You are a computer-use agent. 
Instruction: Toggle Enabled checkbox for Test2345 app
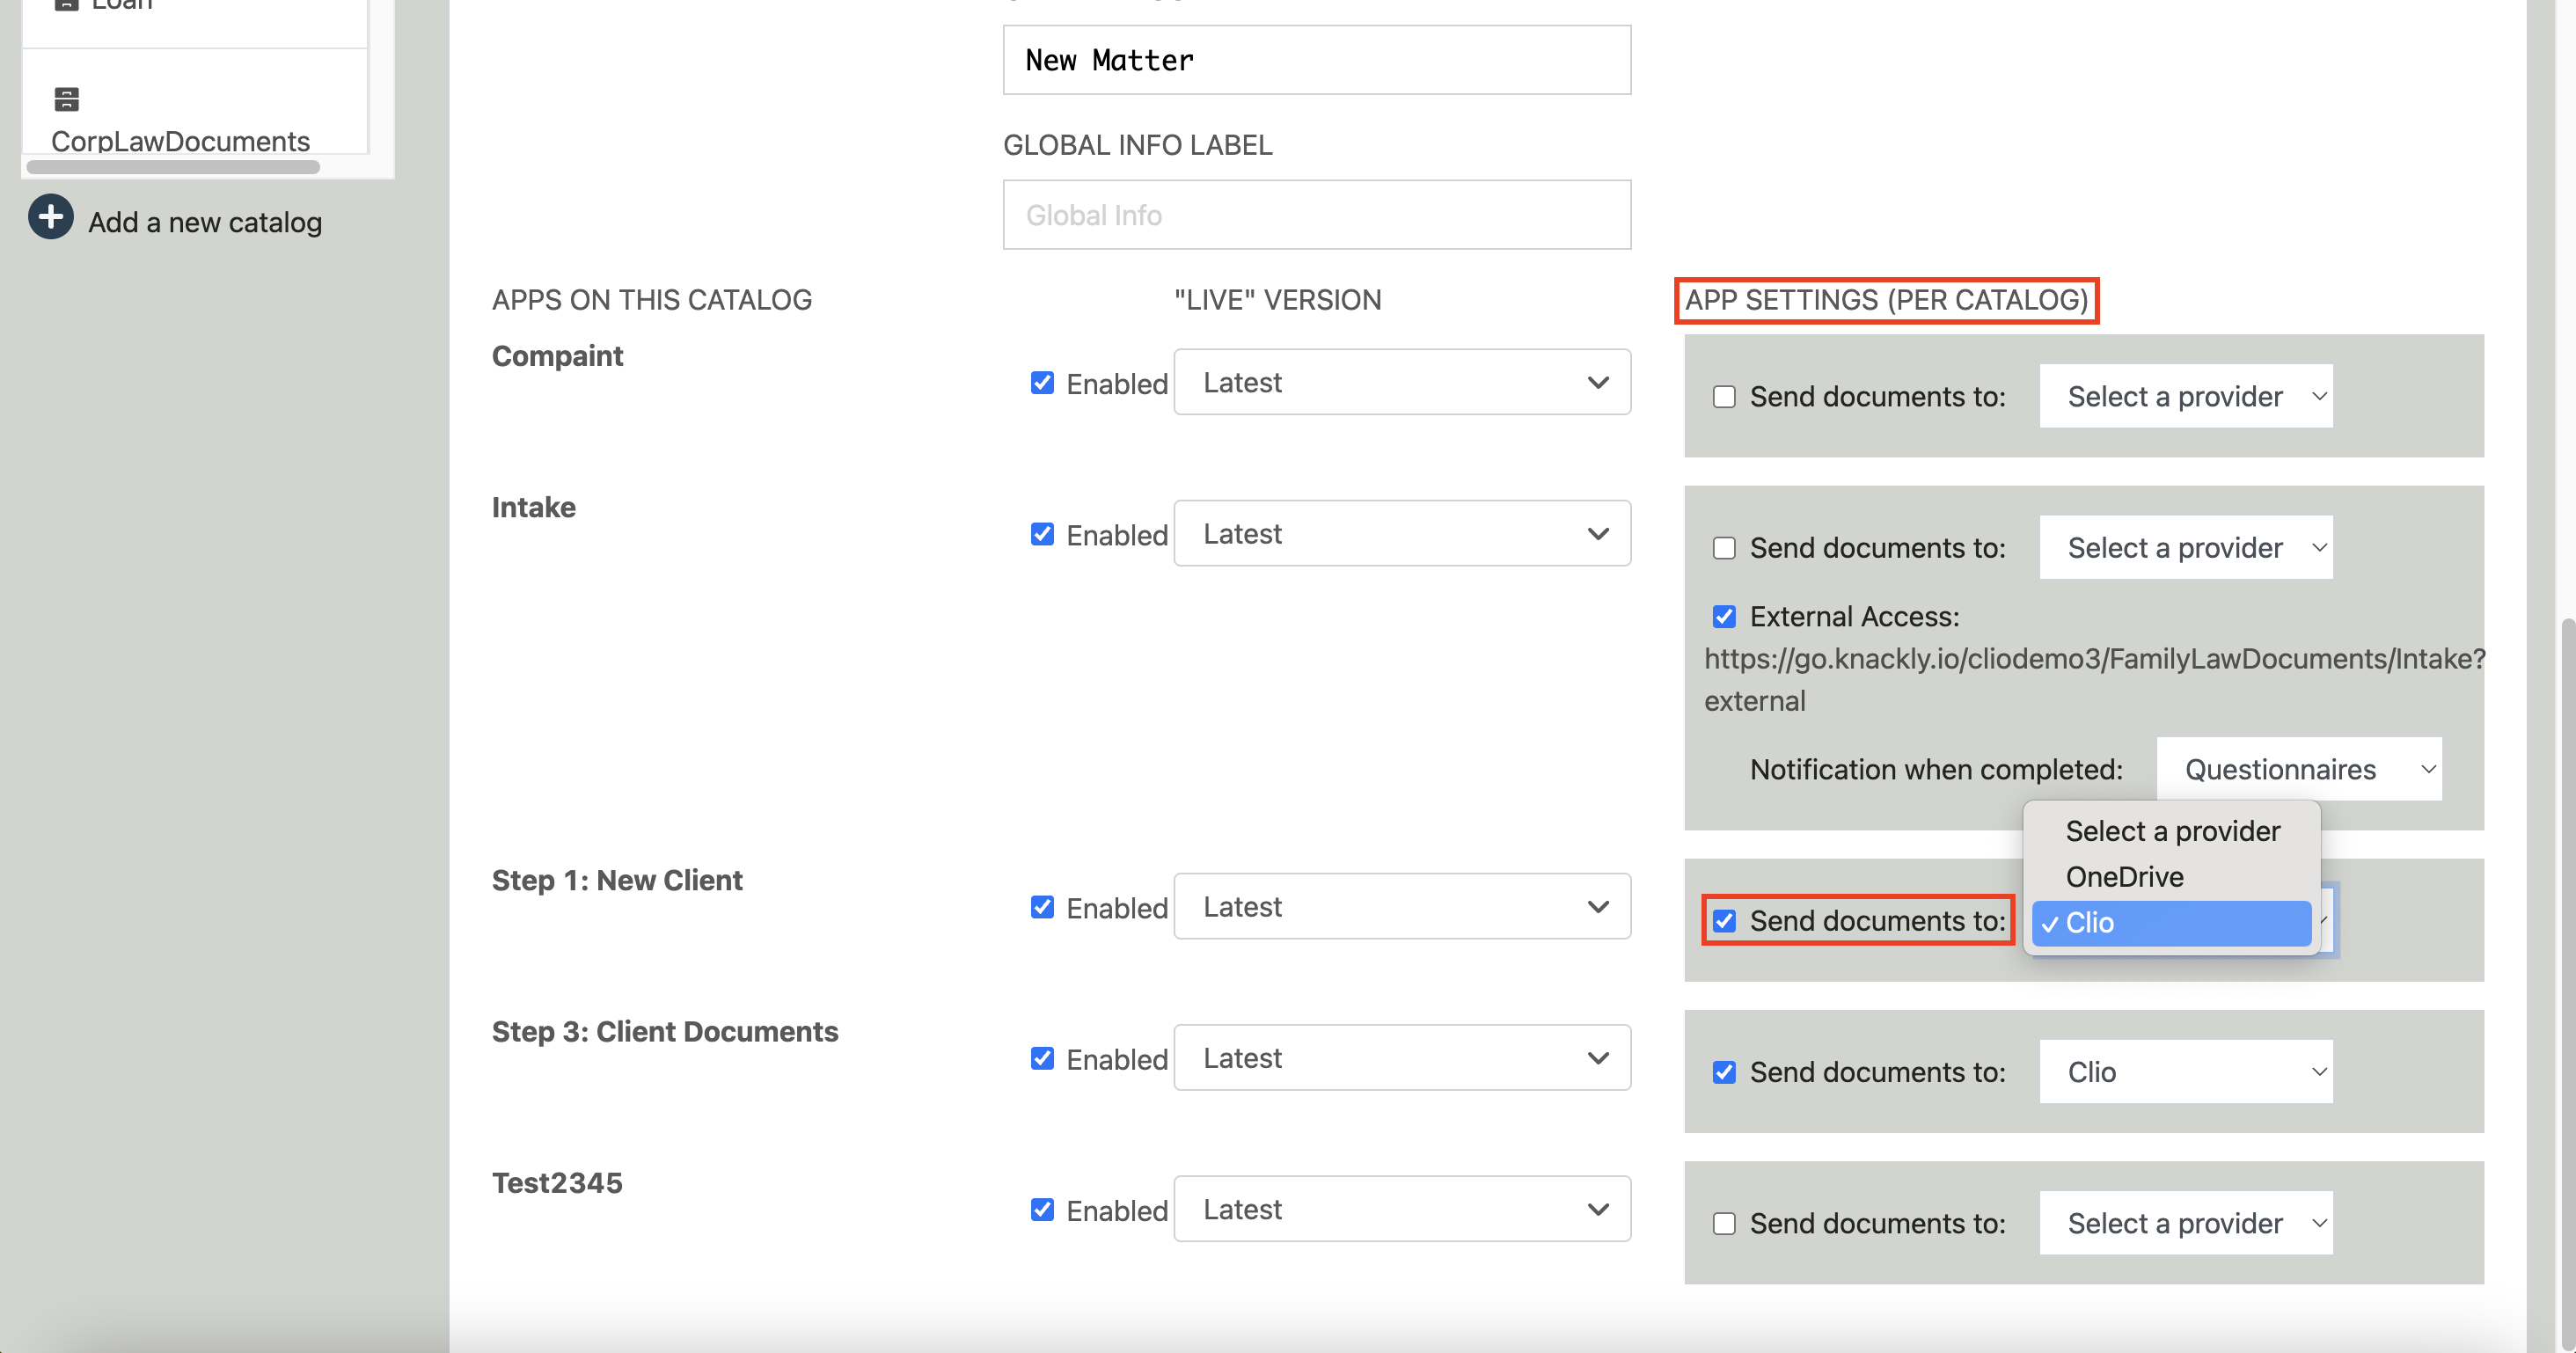(x=1042, y=1210)
